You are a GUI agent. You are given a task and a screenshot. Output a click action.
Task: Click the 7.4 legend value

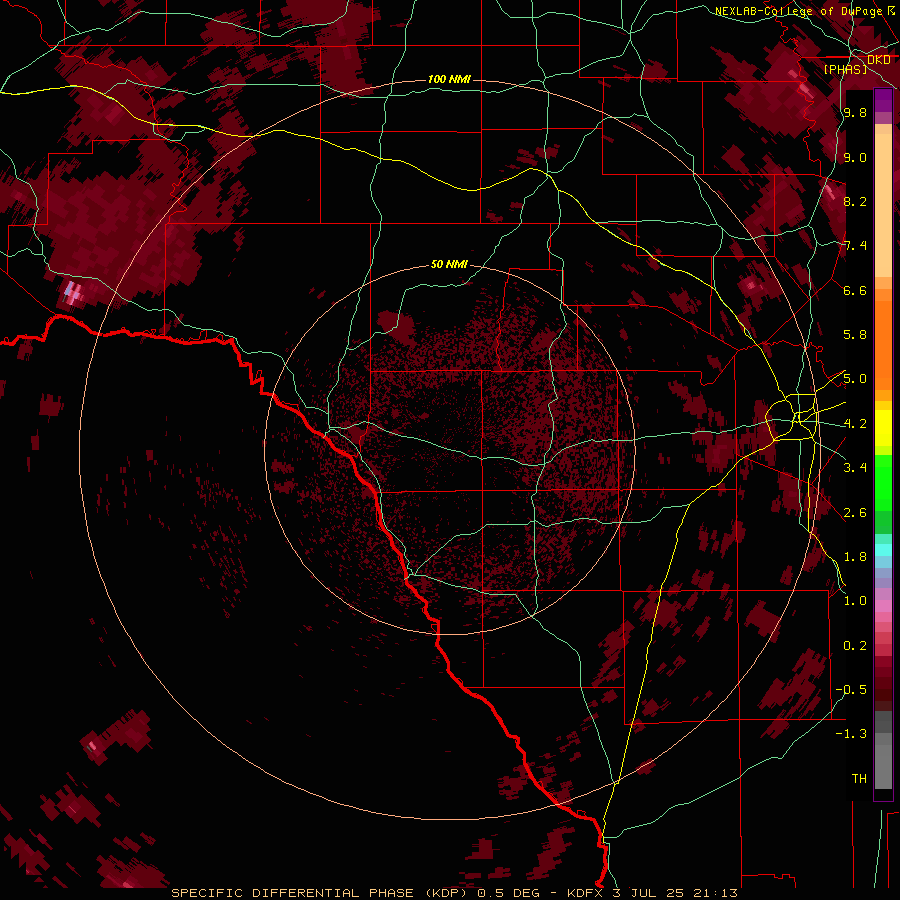coord(855,246)
